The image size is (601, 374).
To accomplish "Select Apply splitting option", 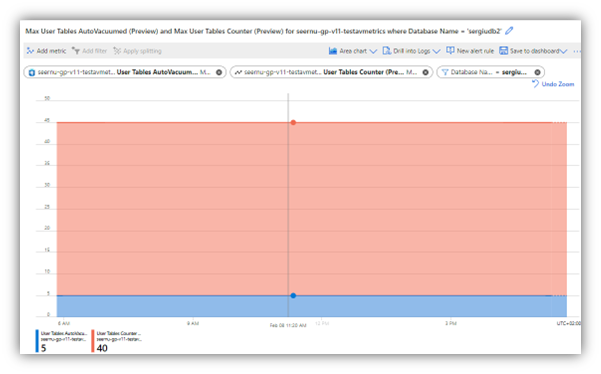I will (138, 51).
